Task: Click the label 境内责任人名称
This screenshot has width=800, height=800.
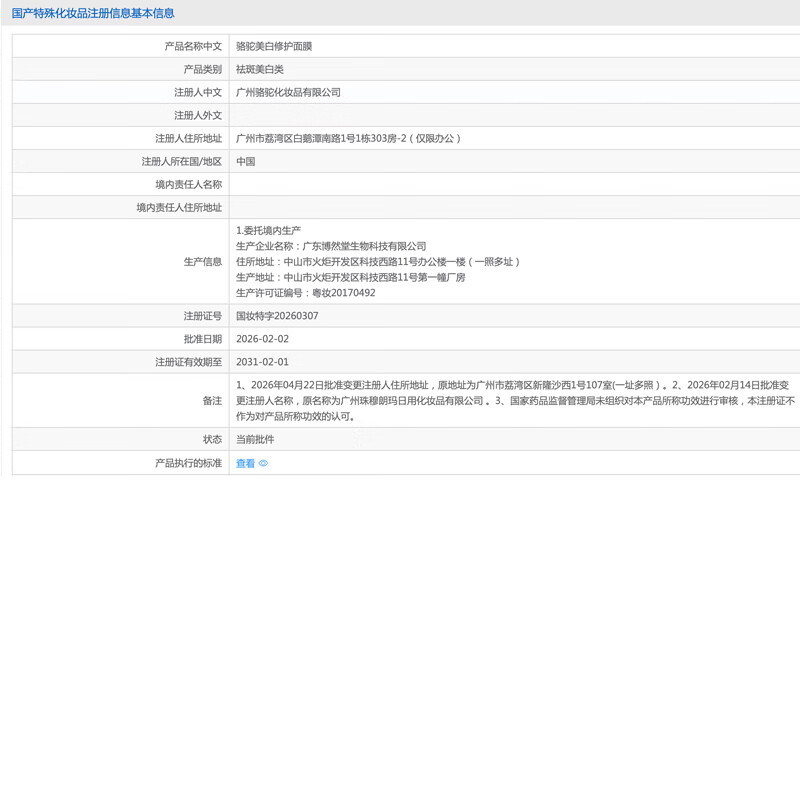Action: pyautogui.click(x=189, y=184)
